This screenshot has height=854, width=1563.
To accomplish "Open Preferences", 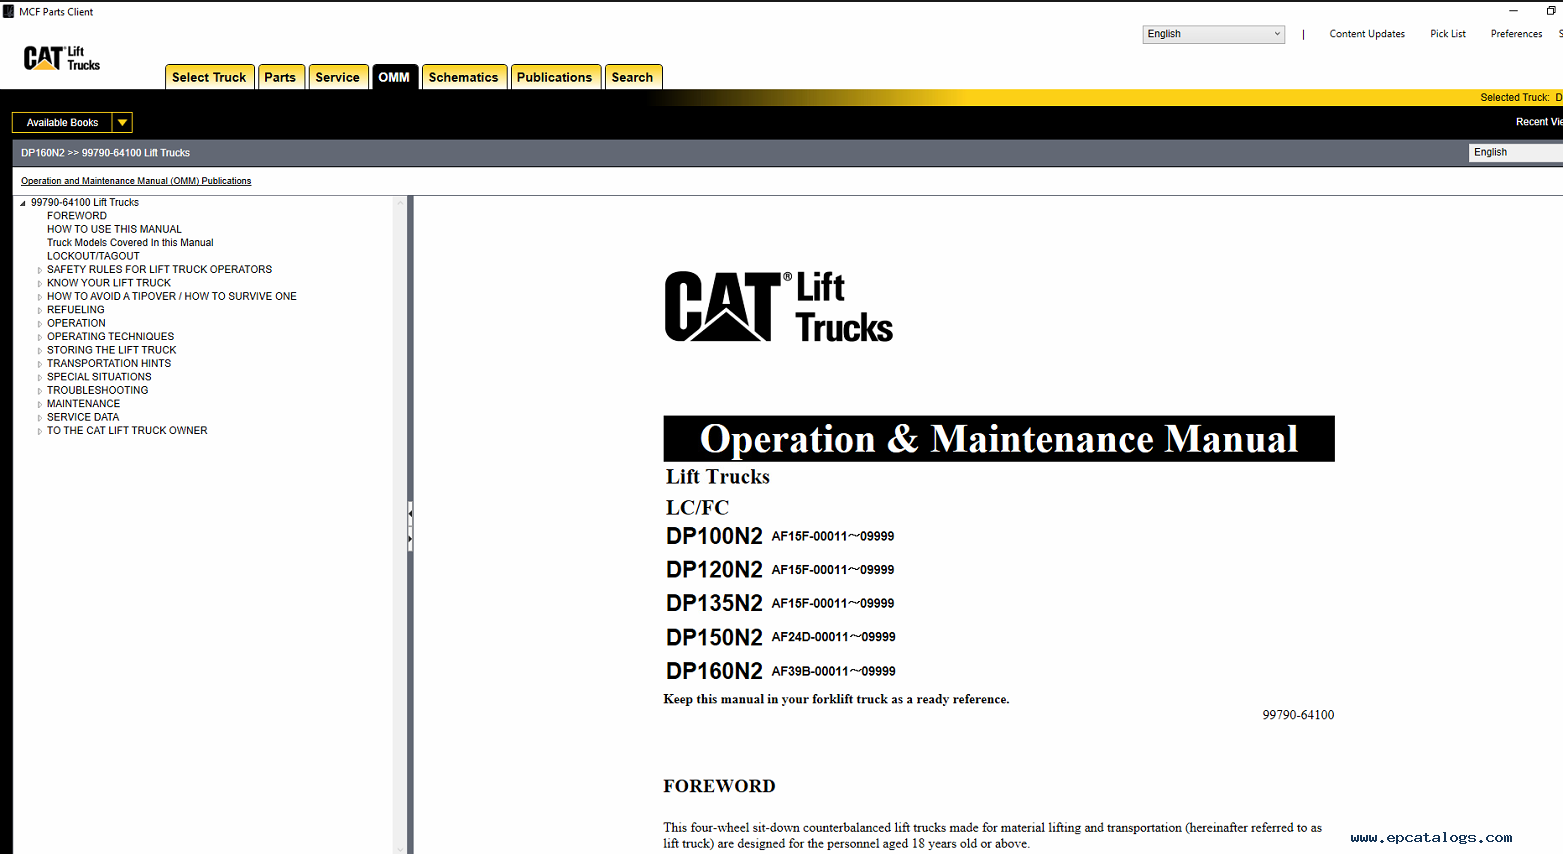I will pyautogui.click(x=1516, y=34).
